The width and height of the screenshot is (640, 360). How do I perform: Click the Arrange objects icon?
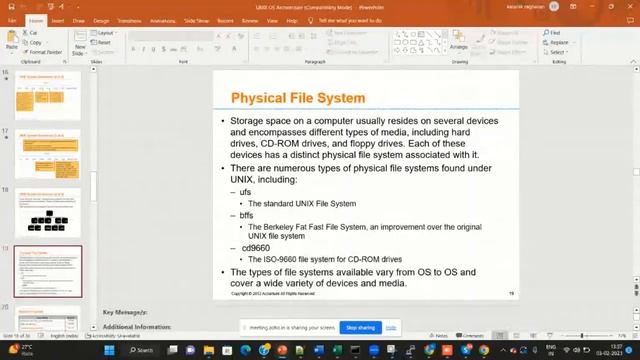(459, 37)
